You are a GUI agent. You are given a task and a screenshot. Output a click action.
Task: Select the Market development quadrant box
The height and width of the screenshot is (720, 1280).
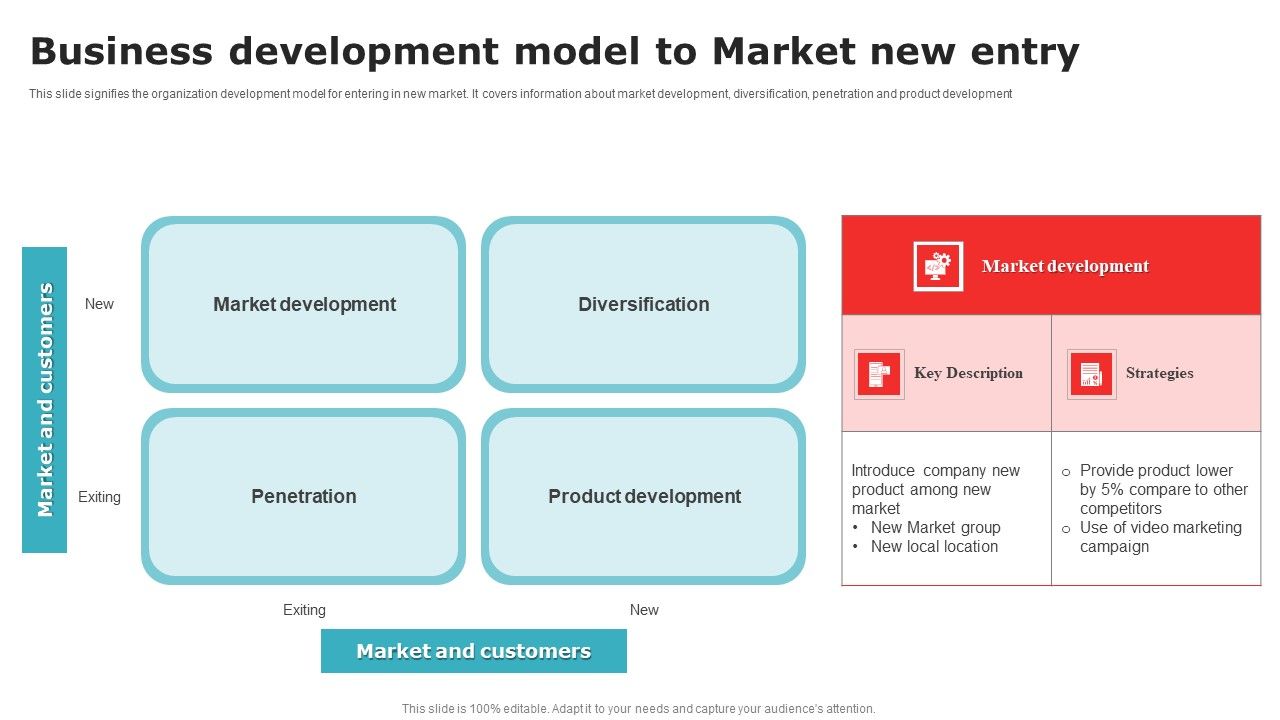pos(304,304)
